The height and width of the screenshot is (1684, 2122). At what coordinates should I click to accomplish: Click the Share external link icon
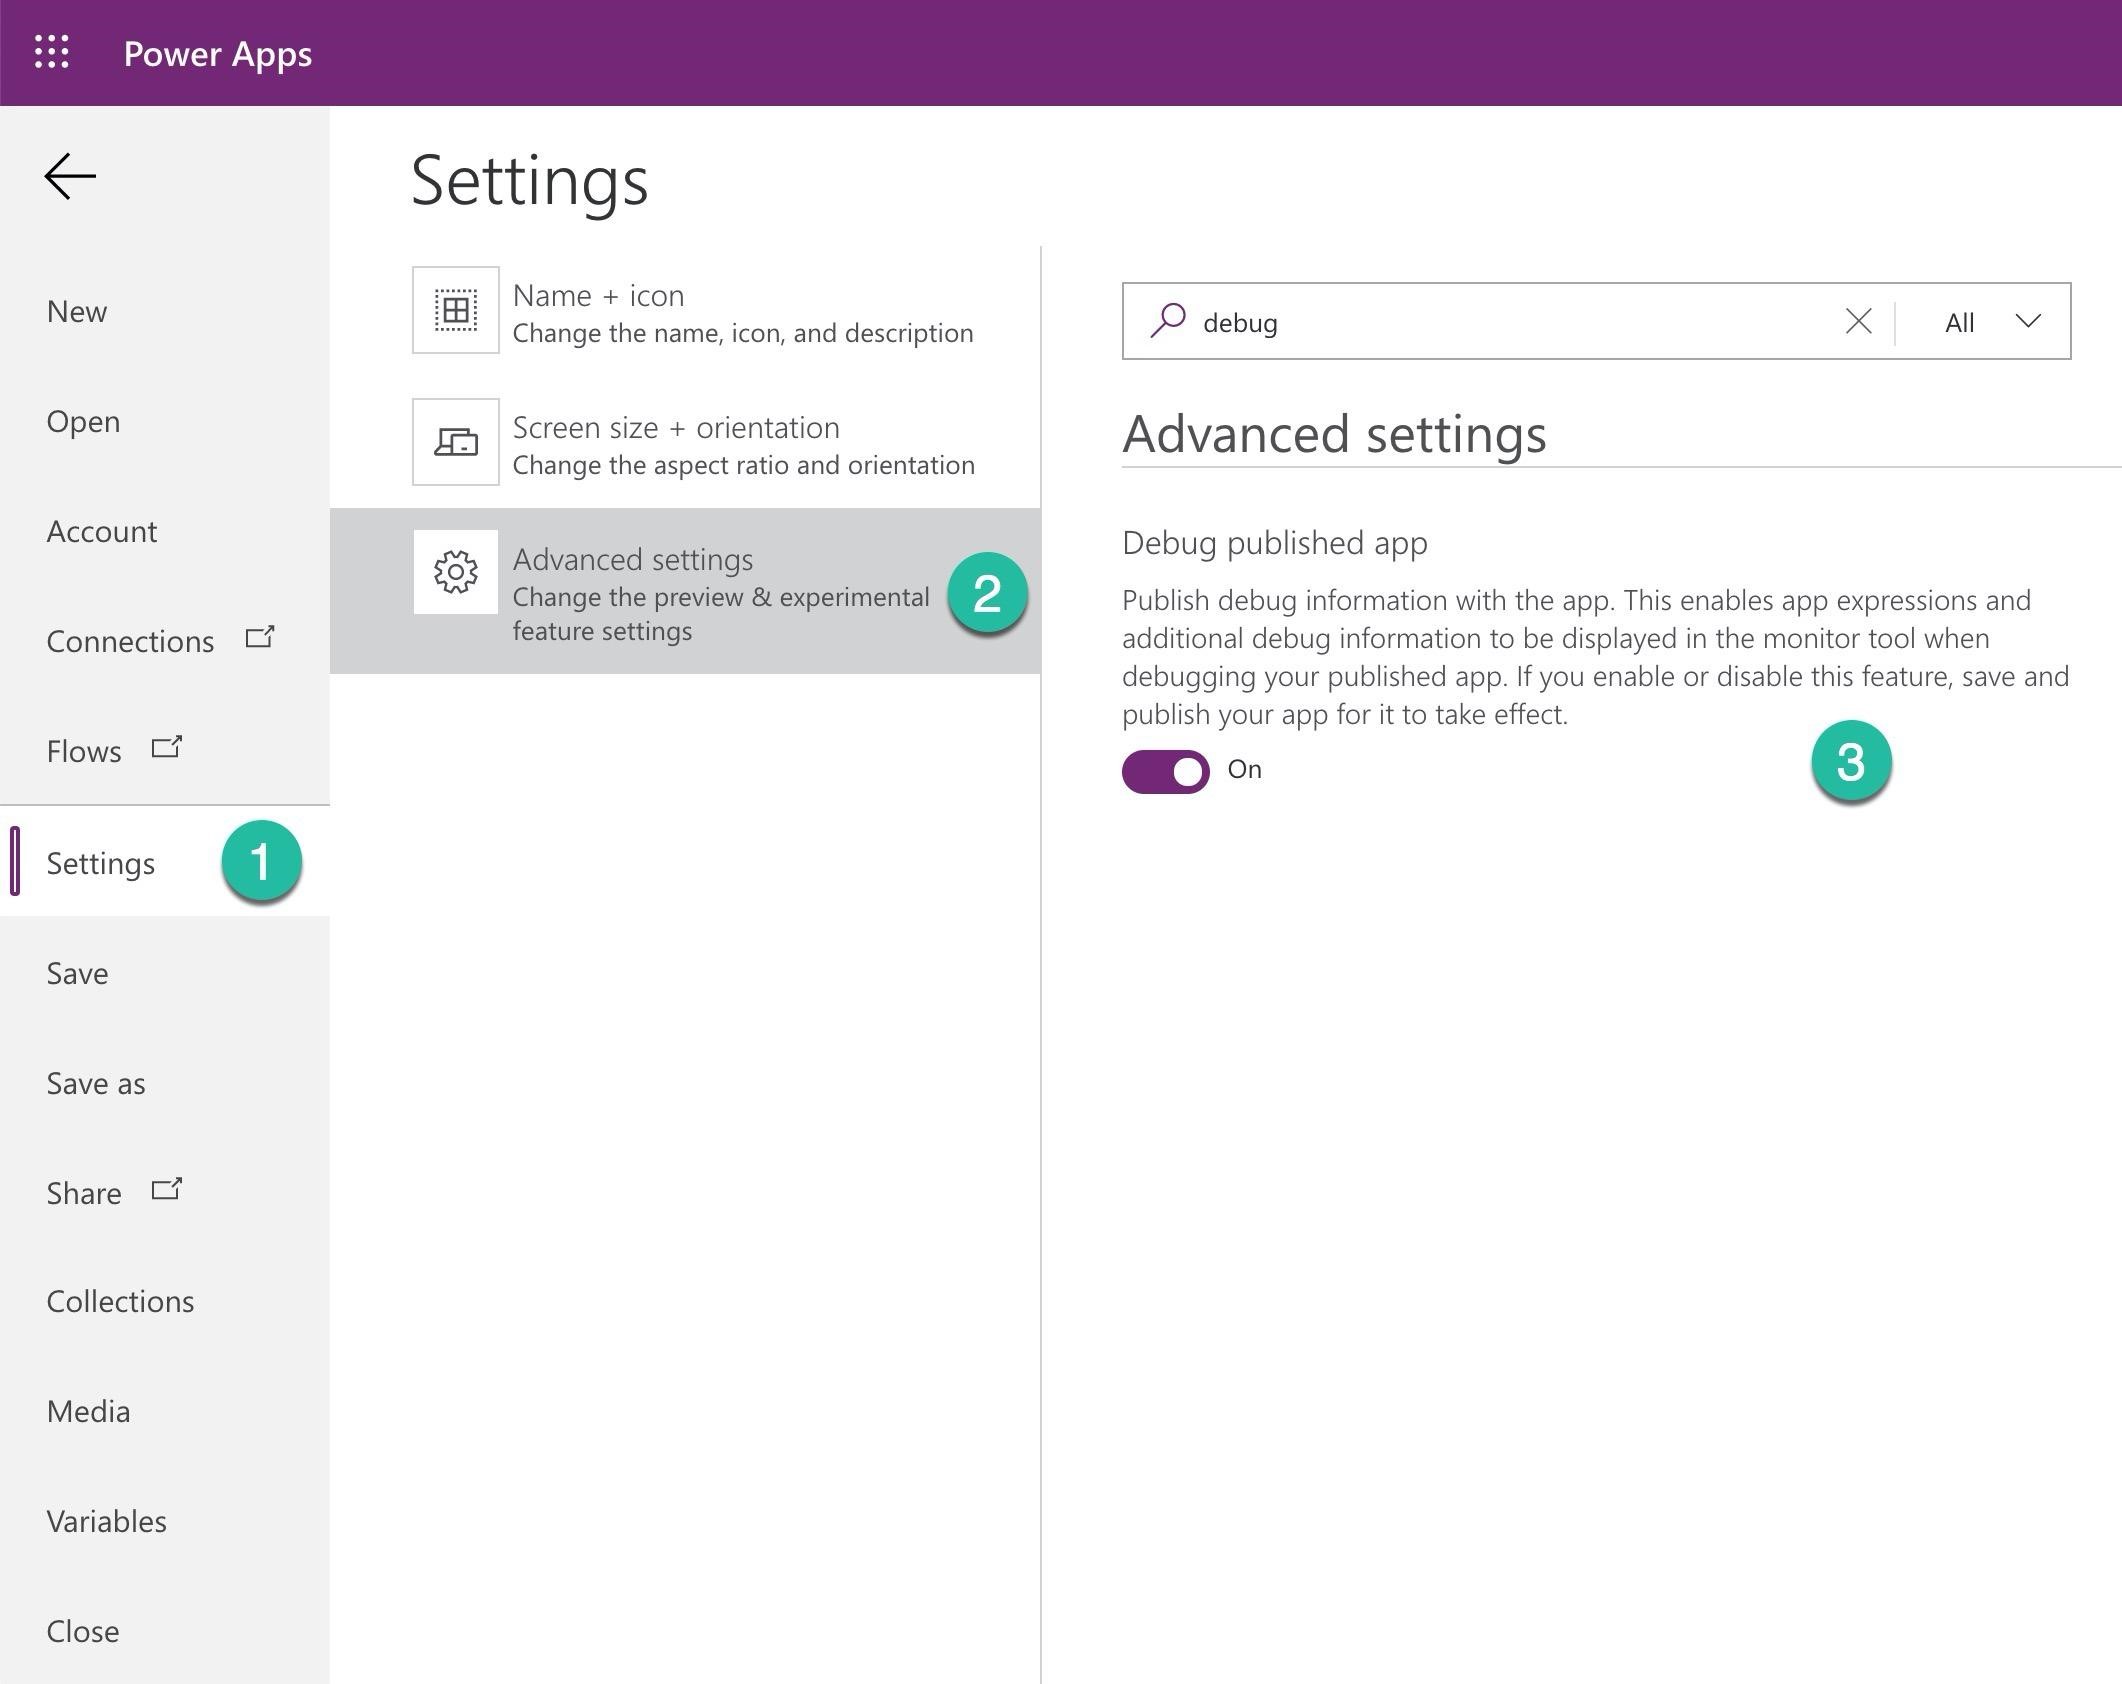[166, 1189]
